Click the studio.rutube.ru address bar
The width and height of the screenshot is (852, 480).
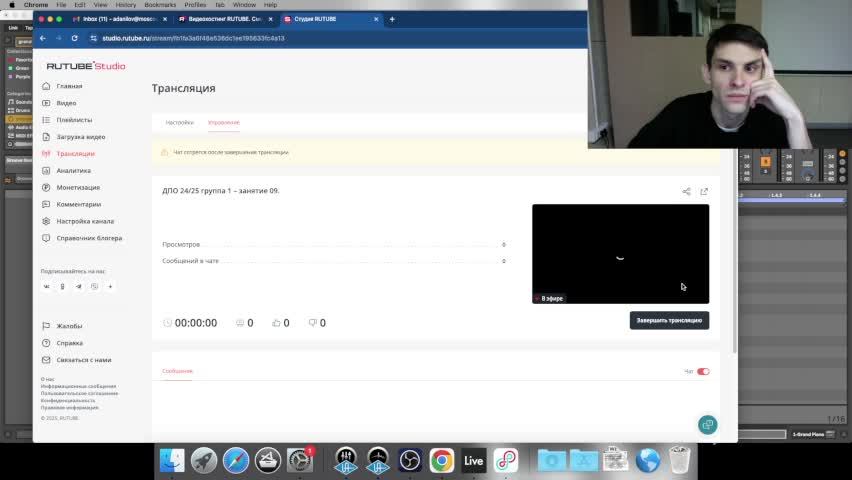[193, 38]
